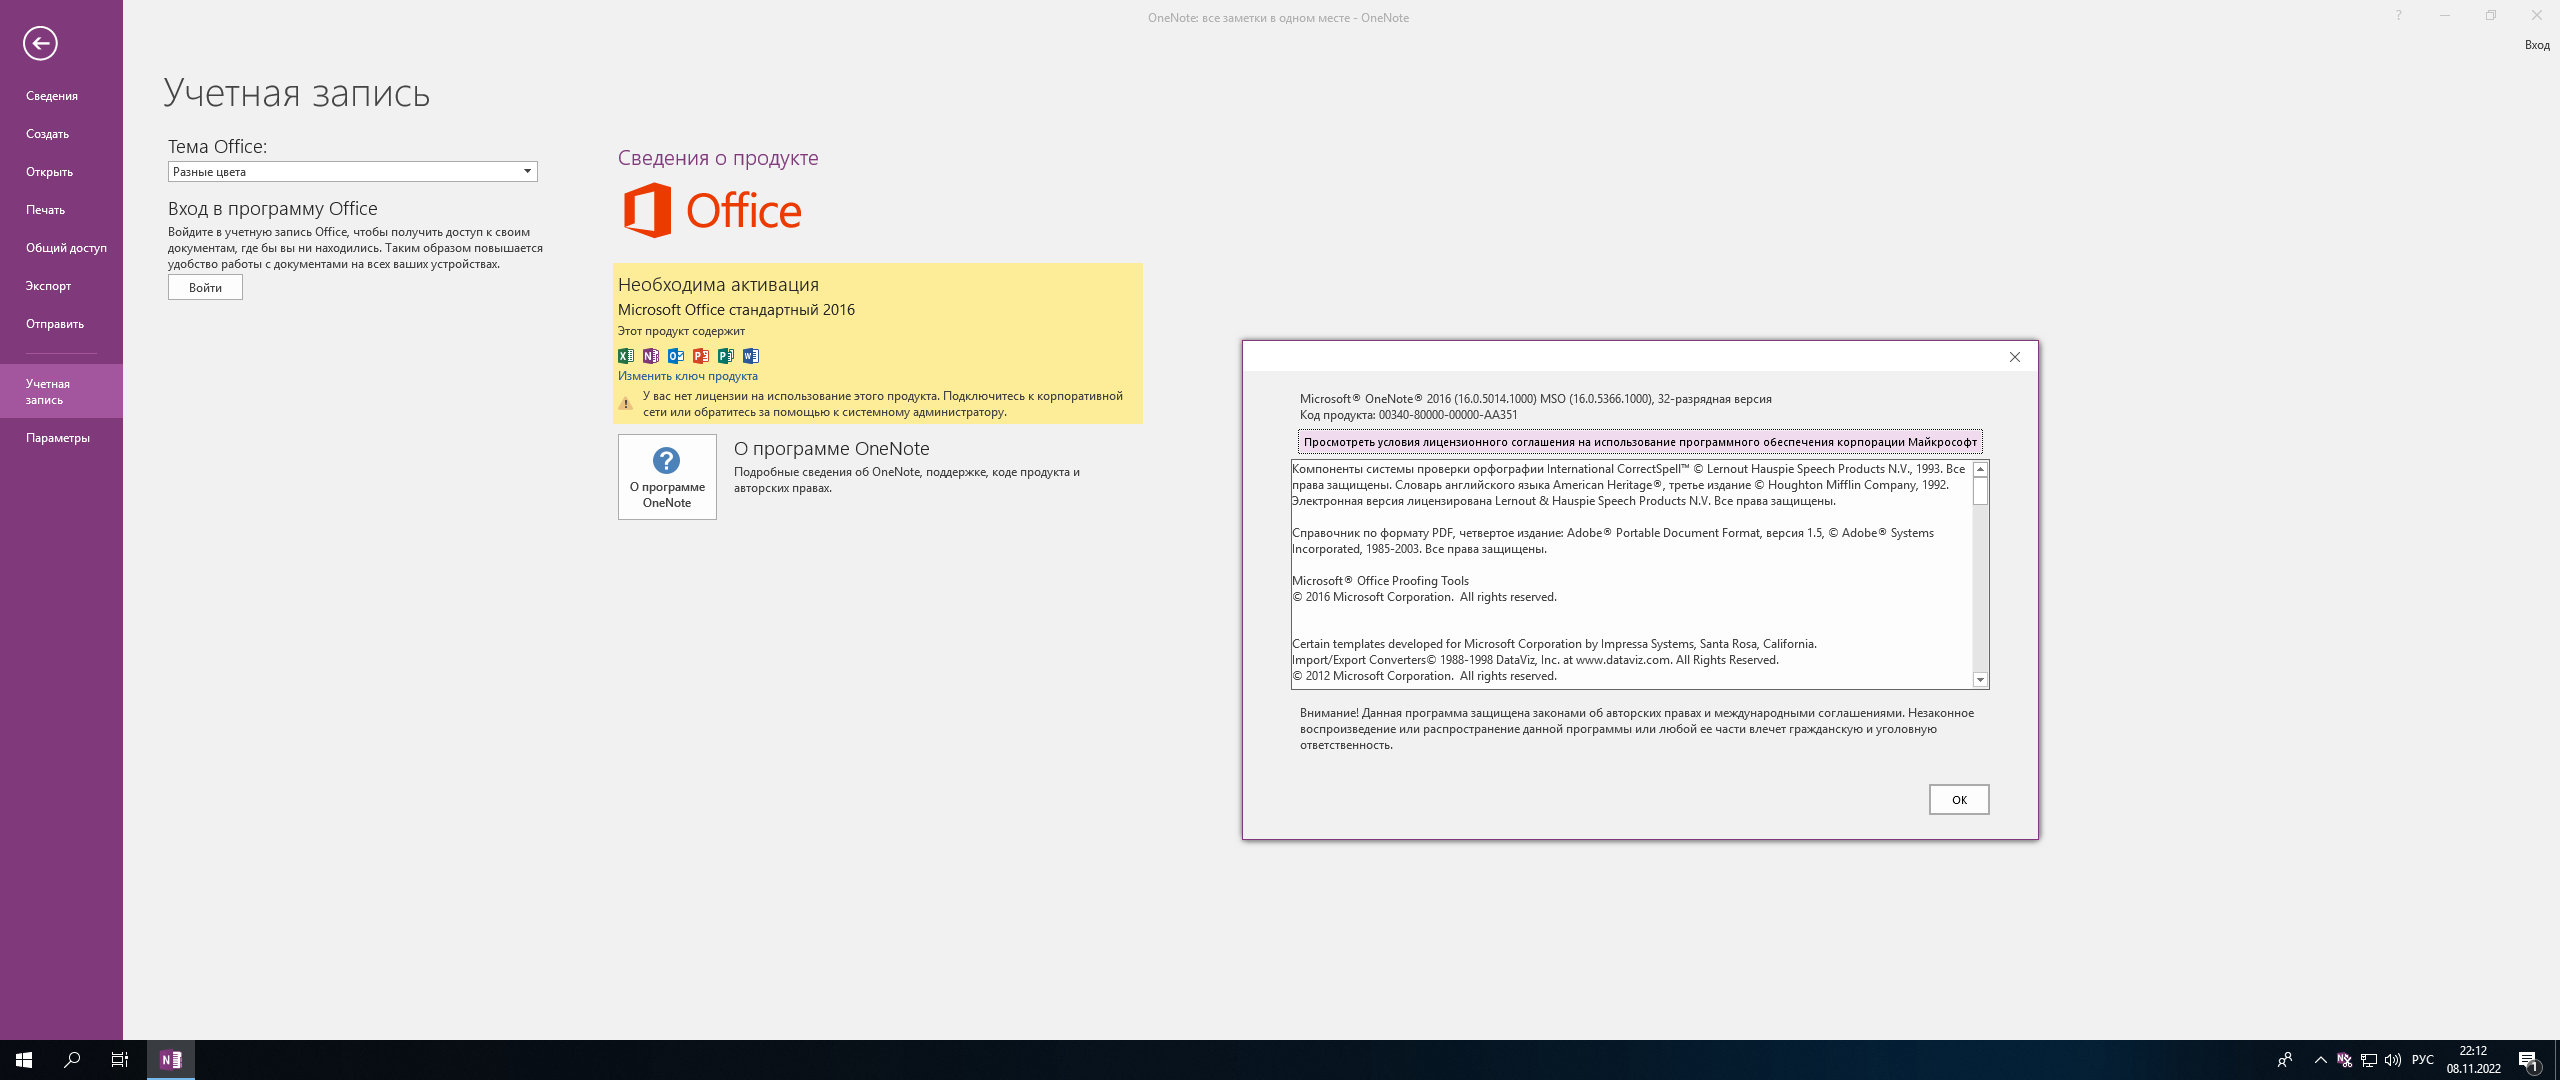Open the taskbar search
This screenshot has height=1080, width=2560.
tap(72, 1060)
